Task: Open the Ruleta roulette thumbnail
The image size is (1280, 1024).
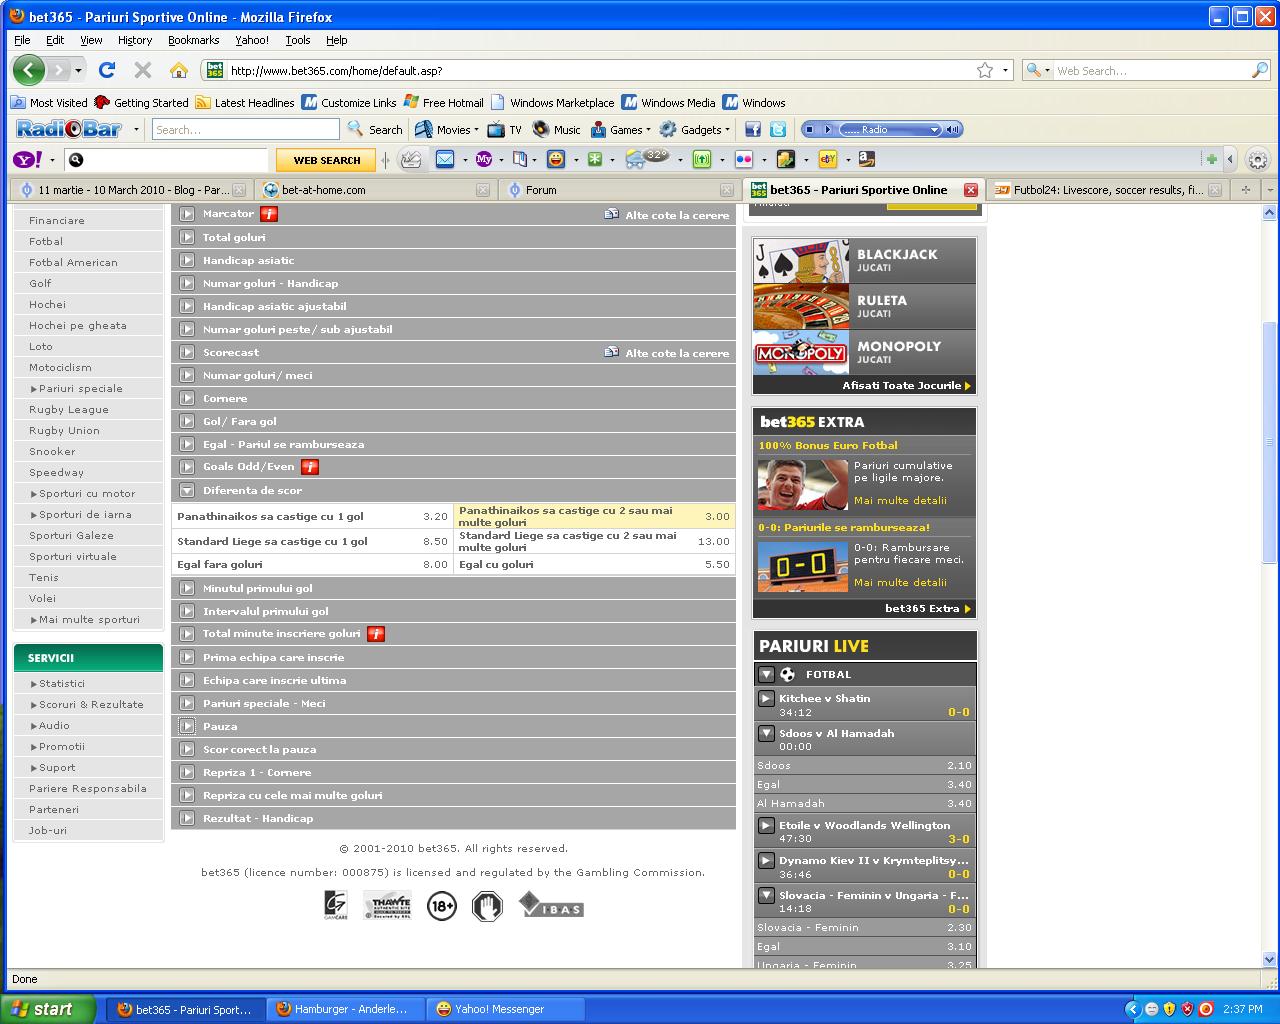Action: click(x=801, y=307)
